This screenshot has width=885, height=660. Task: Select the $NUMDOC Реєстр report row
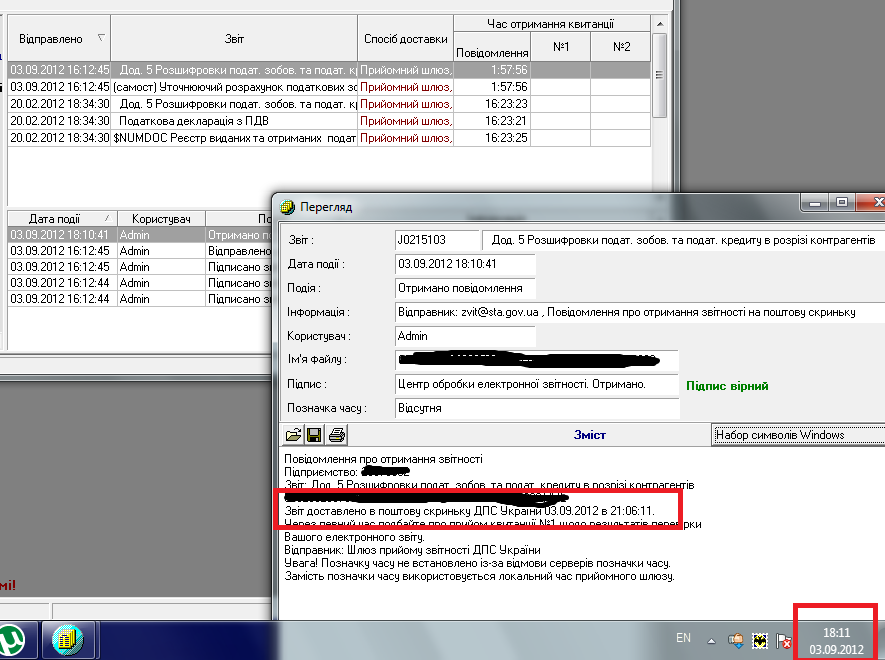click(233, 137)
